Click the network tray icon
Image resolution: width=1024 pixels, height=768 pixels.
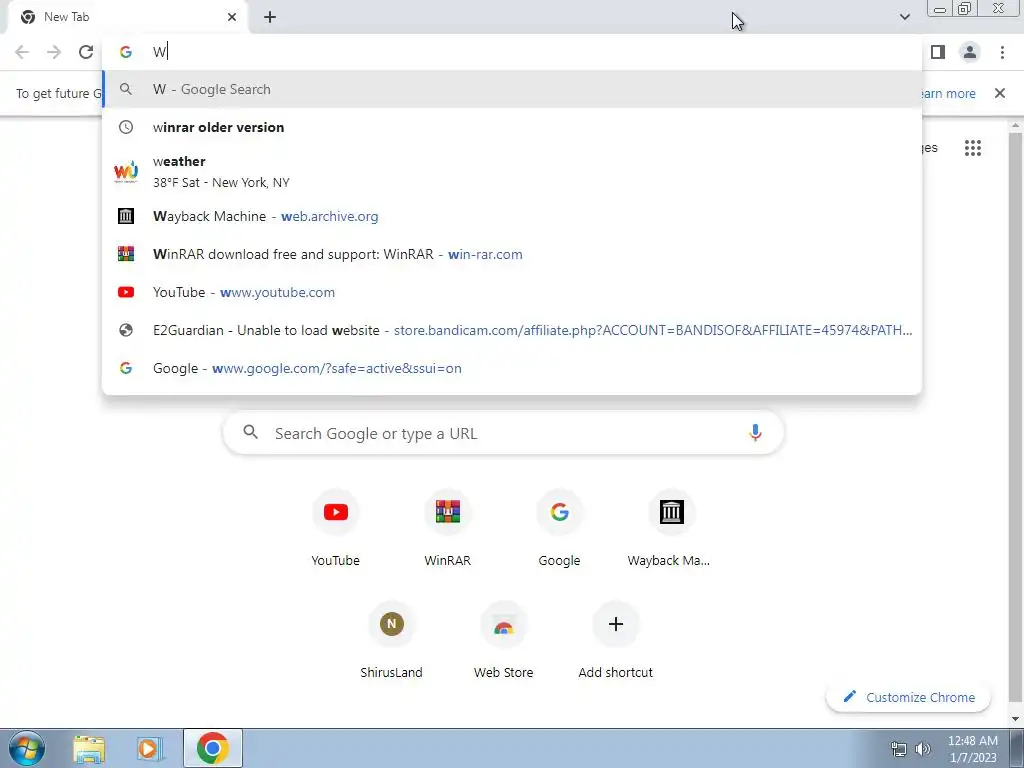pyautogui.click(x=899, y=749)
